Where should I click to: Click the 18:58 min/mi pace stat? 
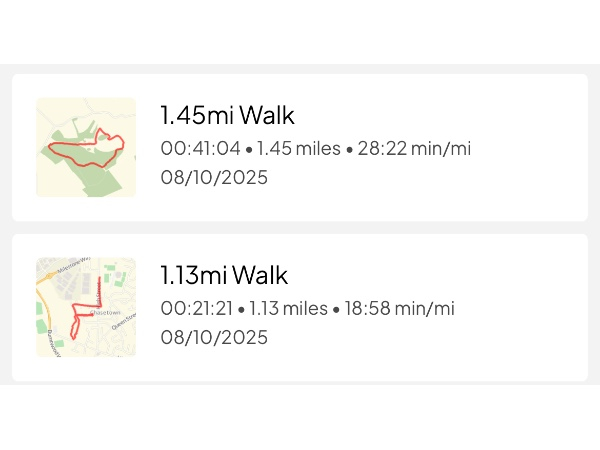click(399, 309)
